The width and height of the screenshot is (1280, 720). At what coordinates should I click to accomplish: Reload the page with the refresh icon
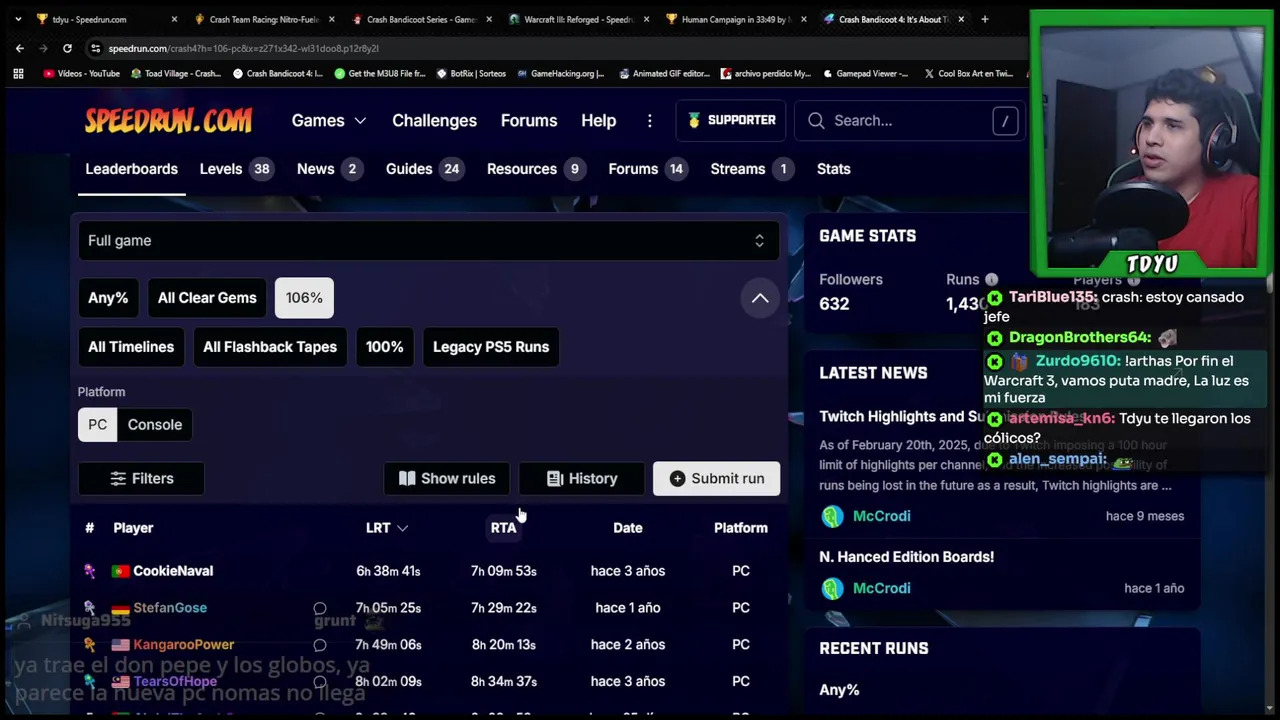[x=67, y=48]
